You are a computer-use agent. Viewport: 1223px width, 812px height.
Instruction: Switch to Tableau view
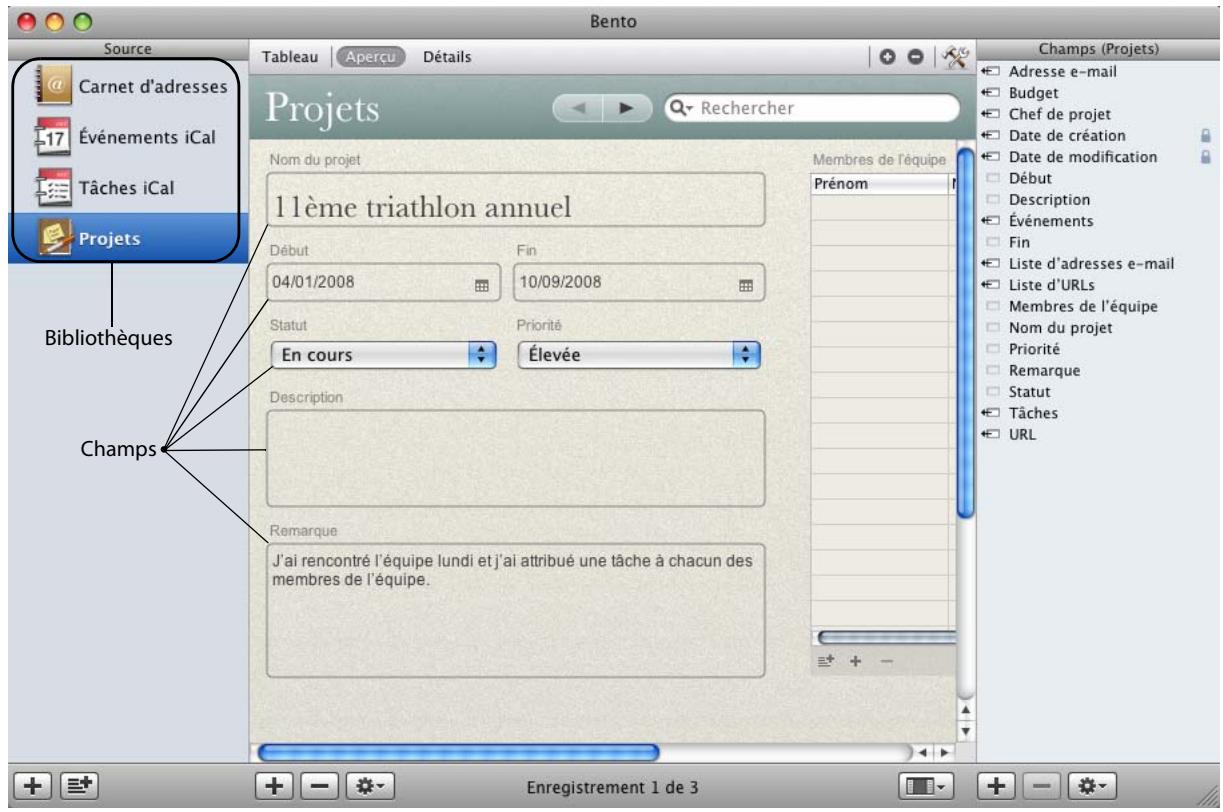(x=291, y=58)
